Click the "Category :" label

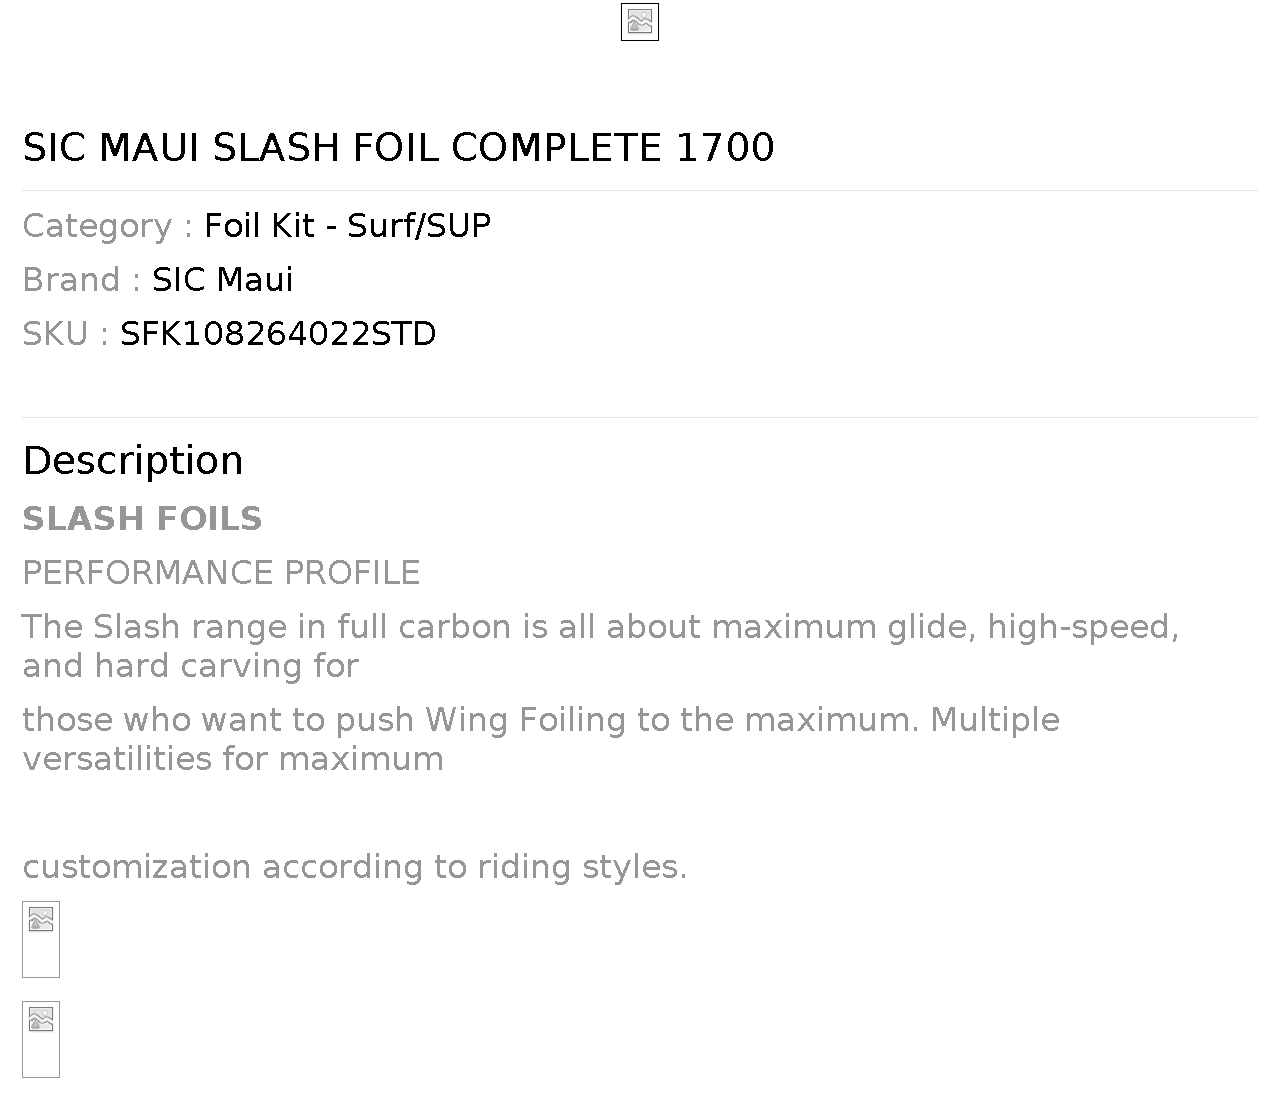click(108, 226)
